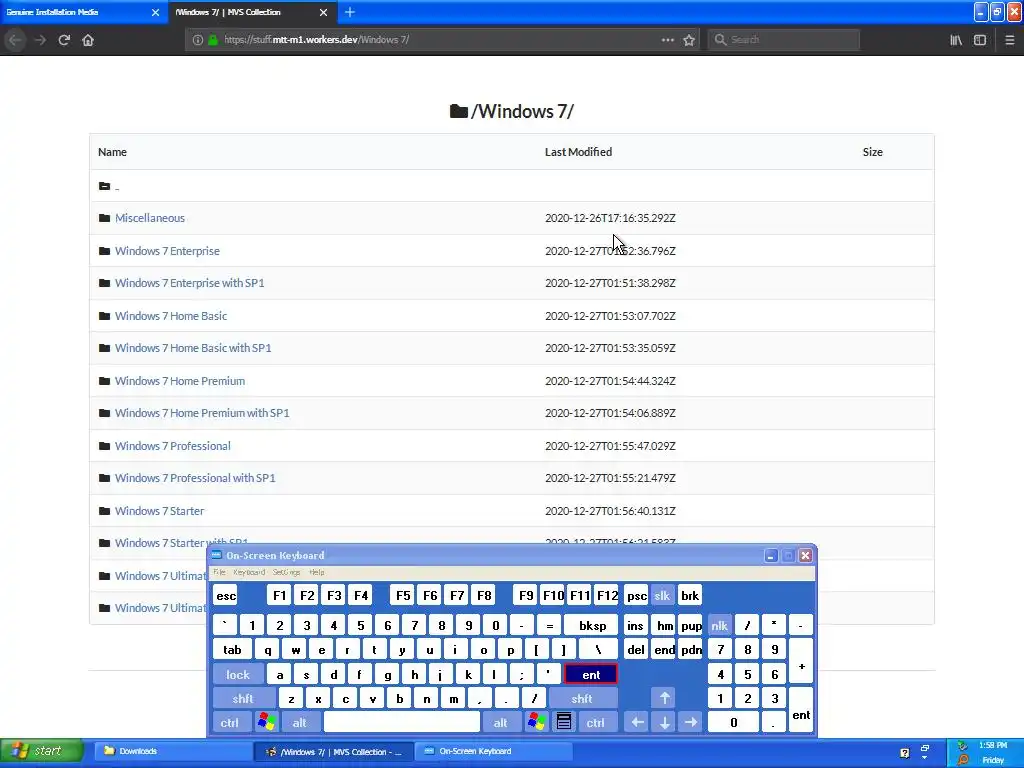Open Windows 7 Home Basic folder

171,315
